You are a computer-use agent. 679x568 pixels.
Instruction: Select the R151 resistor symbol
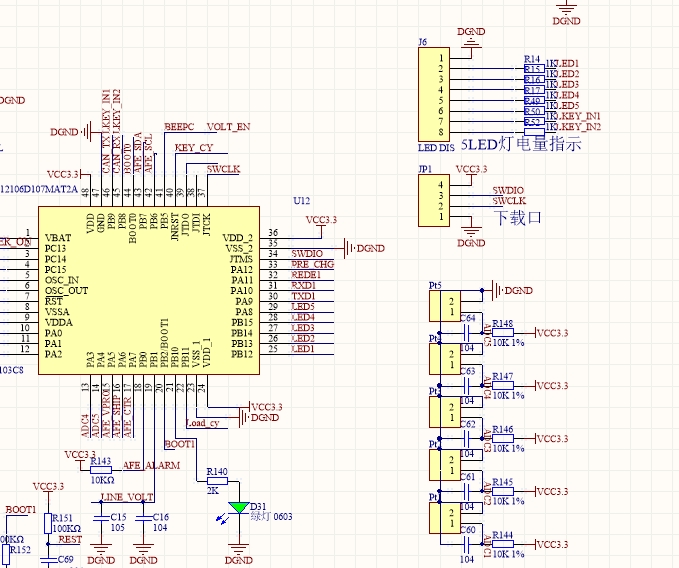(x=48, y=523)
